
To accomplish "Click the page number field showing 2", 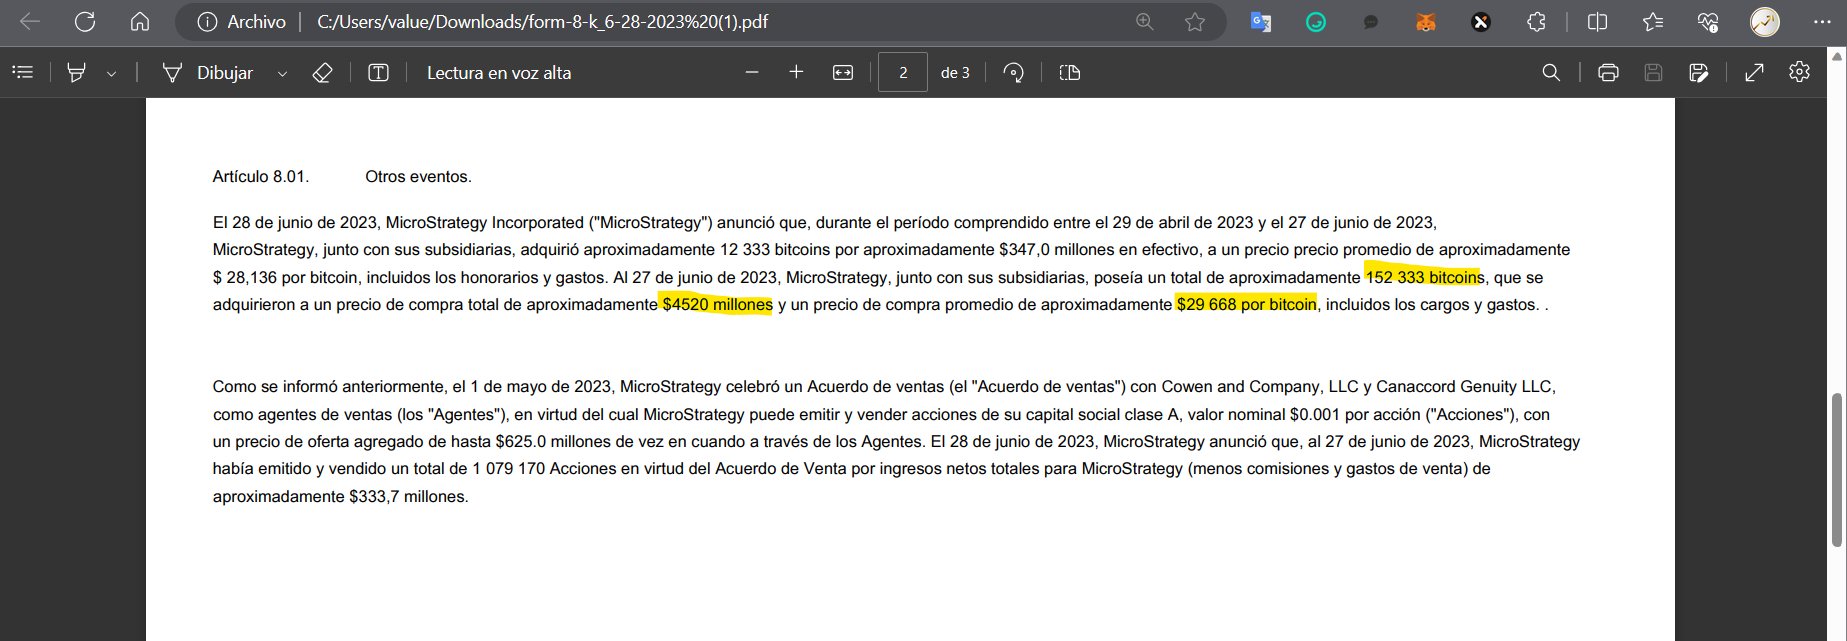I will [903, 72].
